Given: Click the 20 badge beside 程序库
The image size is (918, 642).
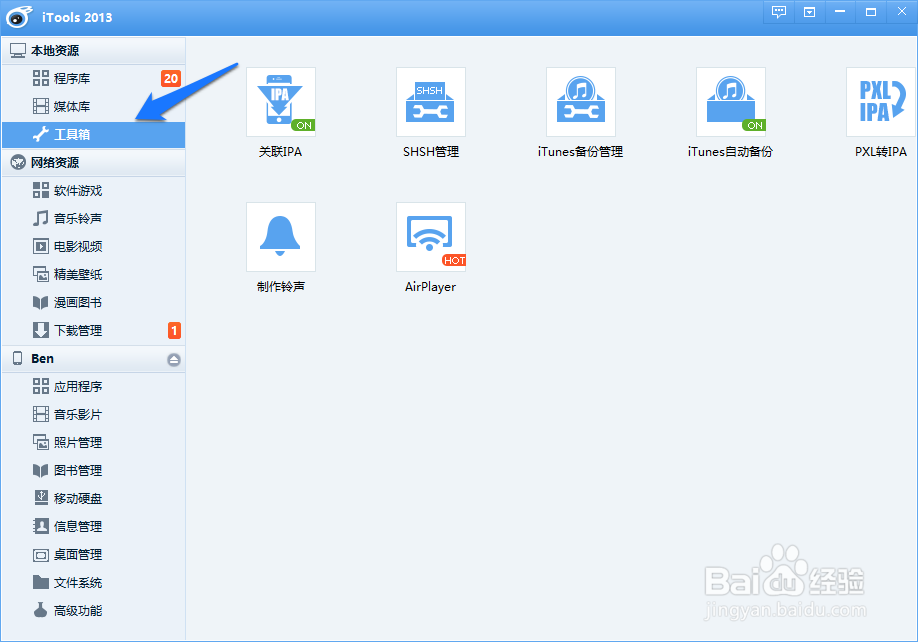Looking at the screenshot, I should coord(171,78).
